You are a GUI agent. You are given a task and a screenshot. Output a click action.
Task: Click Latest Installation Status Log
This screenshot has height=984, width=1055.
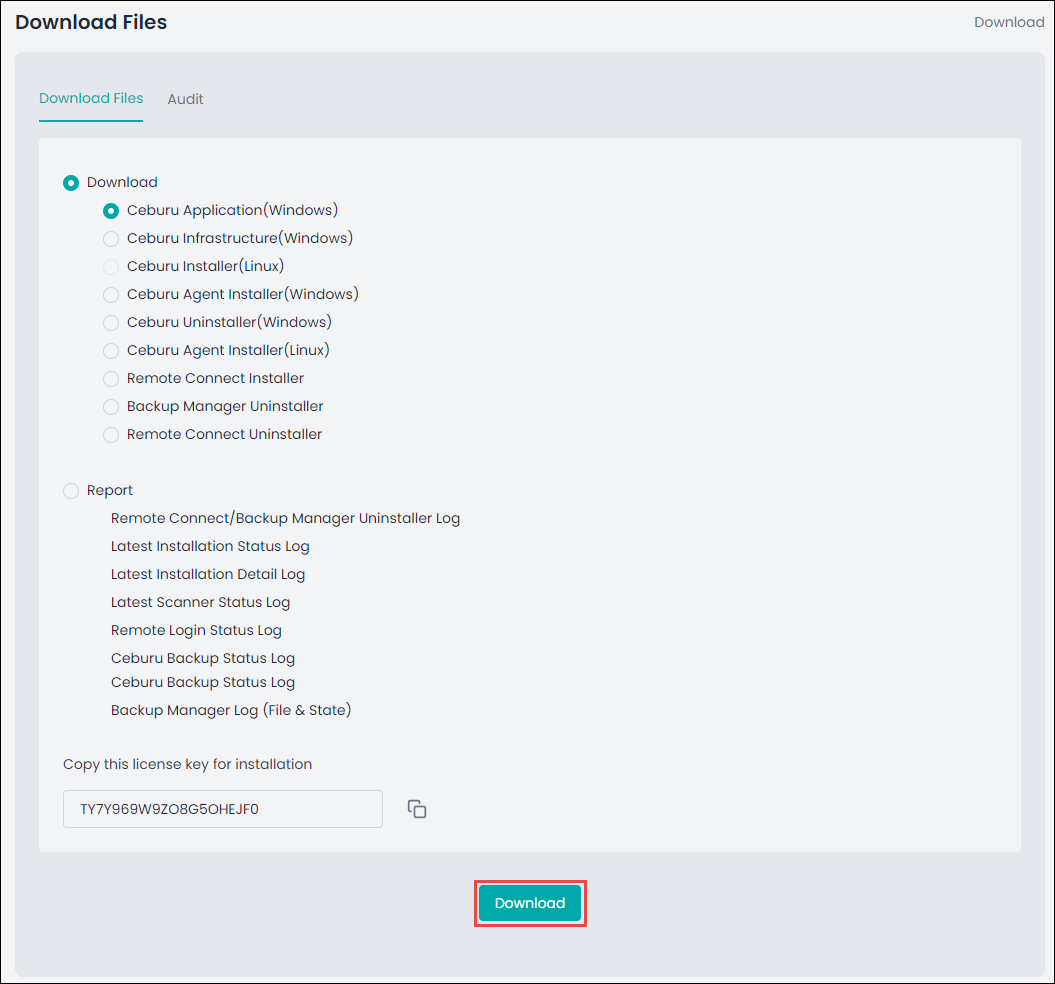point(210,547)
